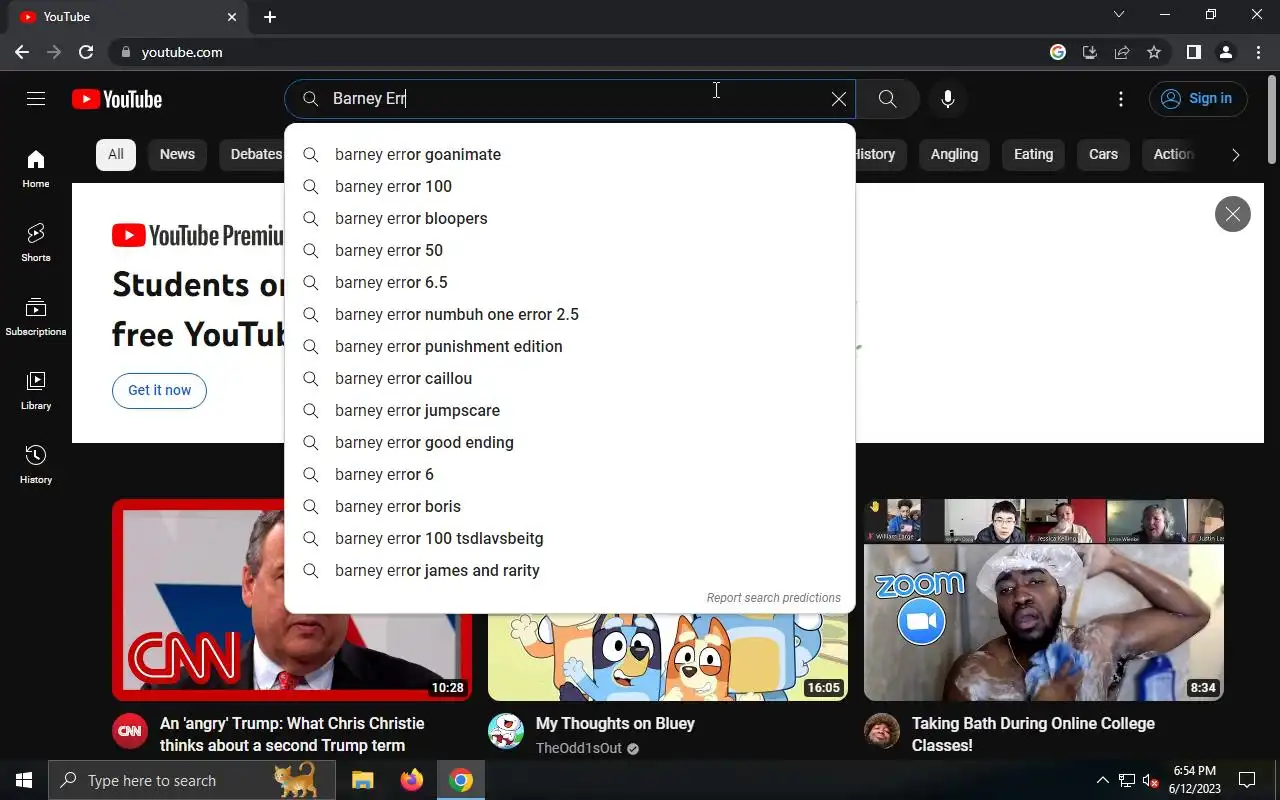Open the Windows Start menu
Image resolution: width=1280 pixels, height=800 pixels.
24,780
